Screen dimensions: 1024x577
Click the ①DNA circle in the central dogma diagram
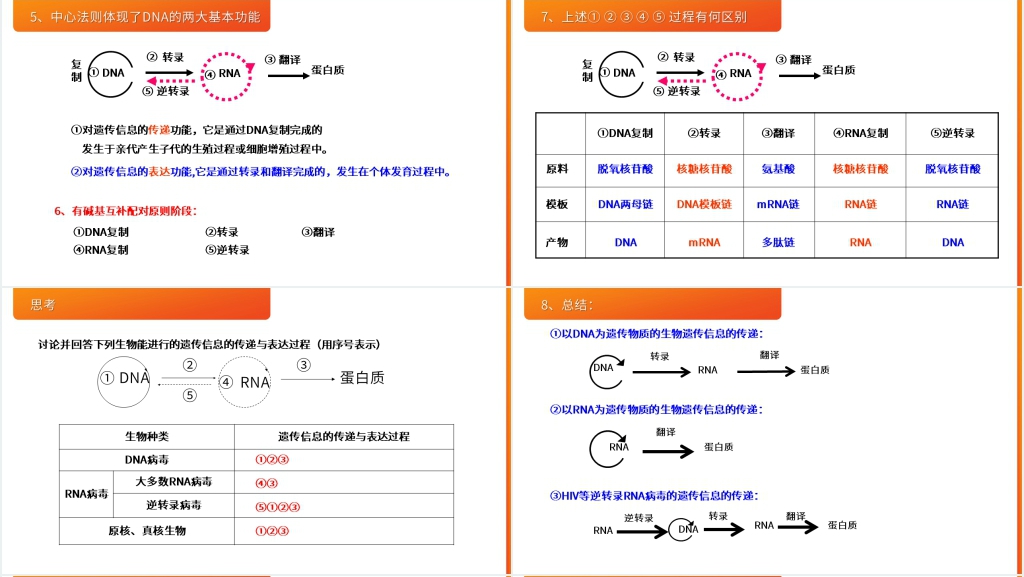pos(107,73)
